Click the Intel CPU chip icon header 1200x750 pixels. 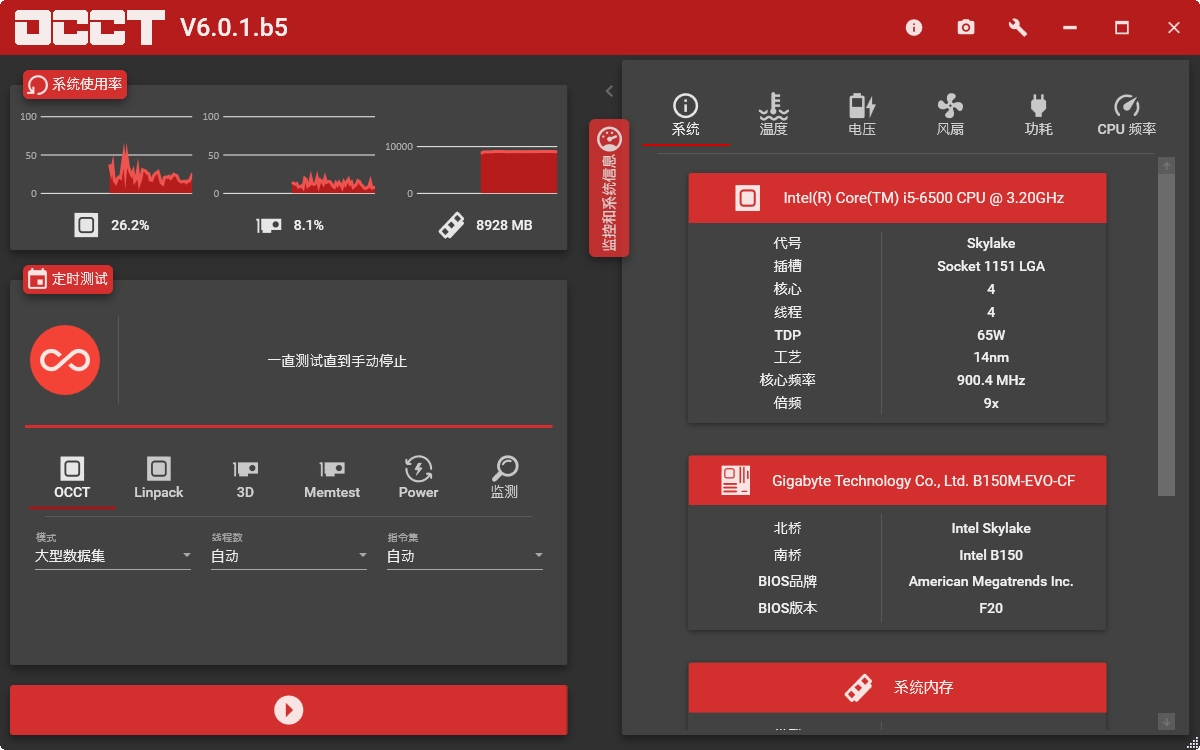[745, 197]
